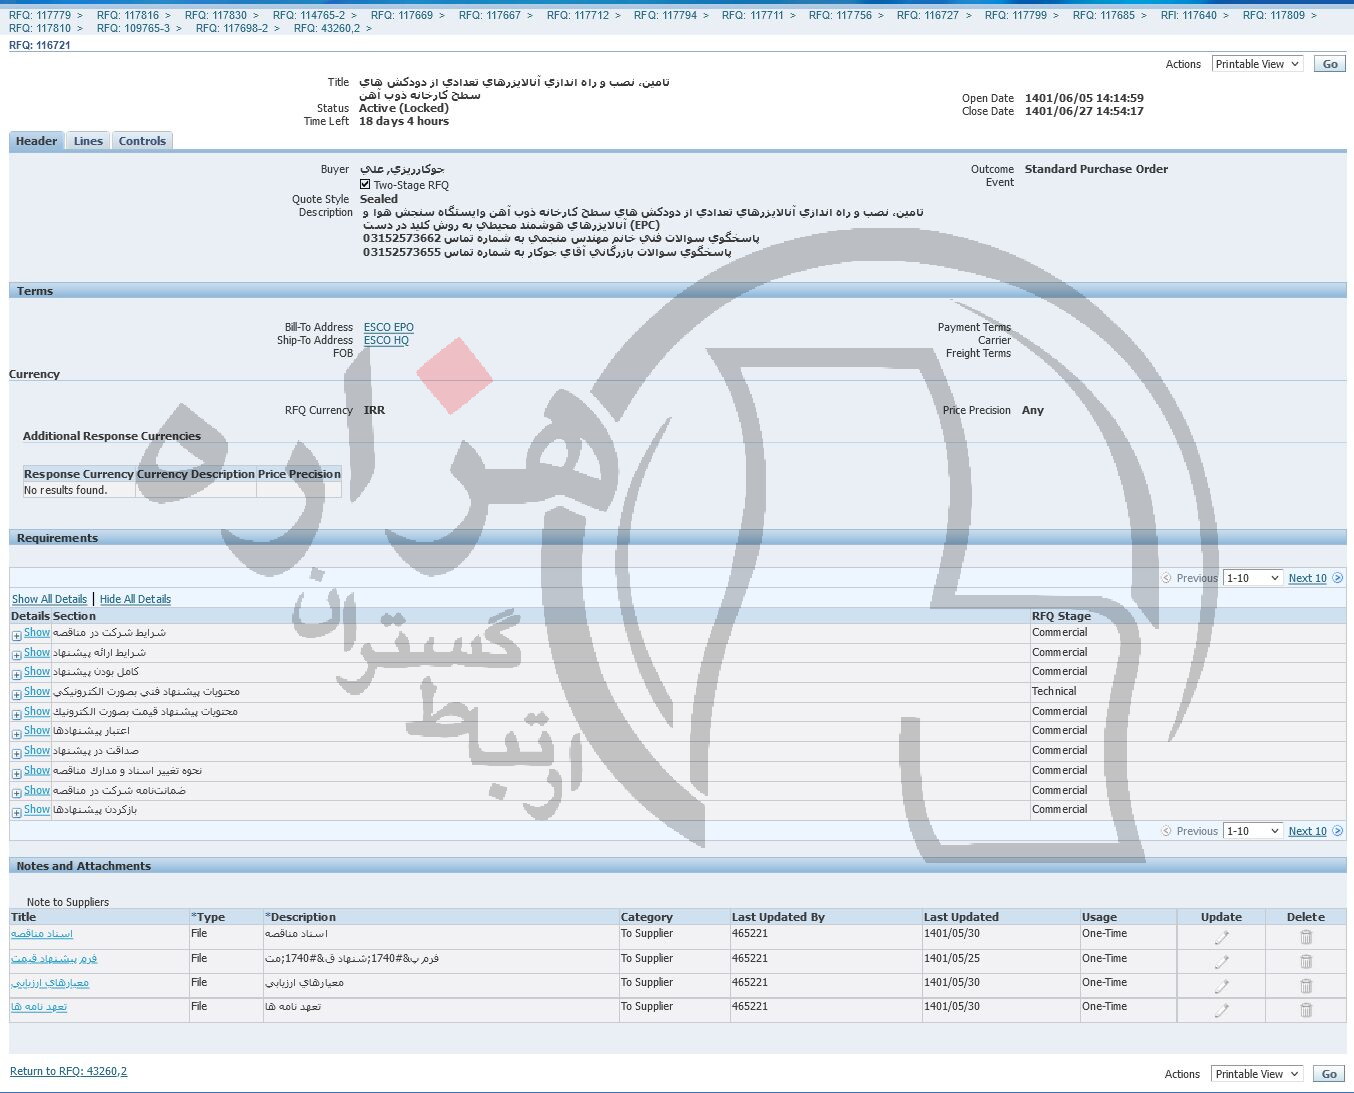Expand plus icon for محتویات پیشنهاد قیمت row

coord(17,714)
